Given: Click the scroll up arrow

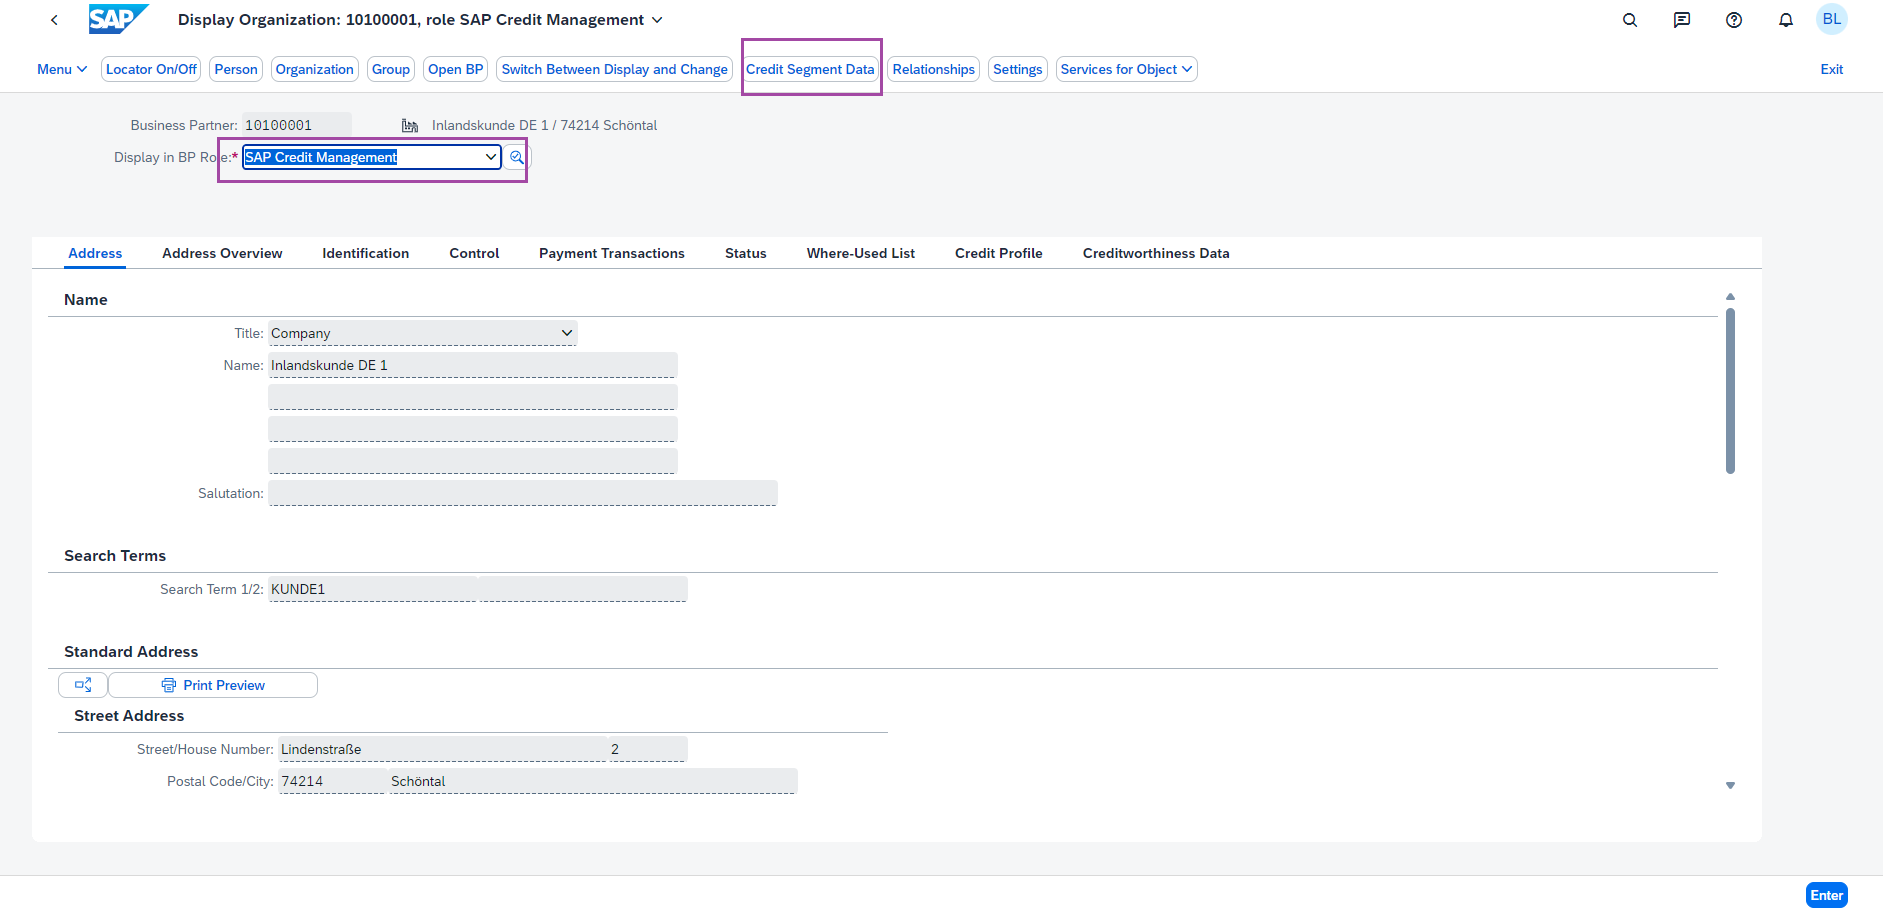Looking at the screenshot, I should point(1730,297).
